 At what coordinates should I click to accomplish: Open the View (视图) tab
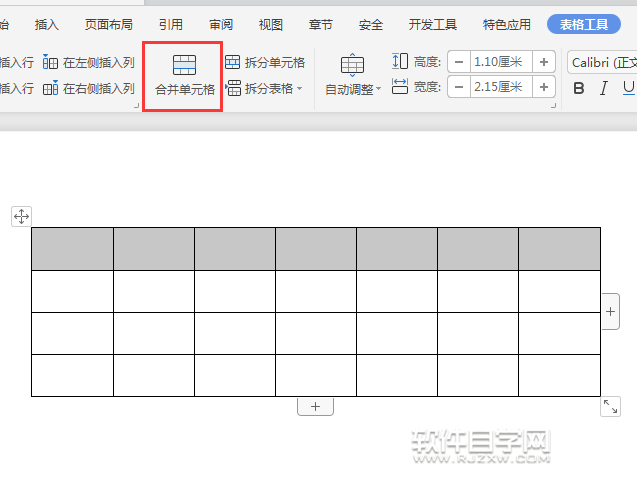click(271, 25)
